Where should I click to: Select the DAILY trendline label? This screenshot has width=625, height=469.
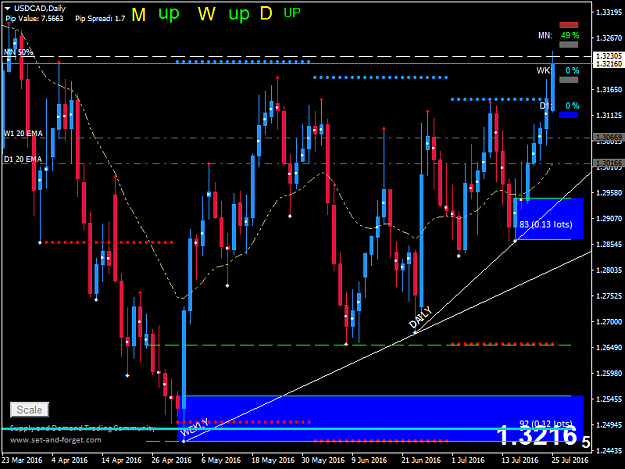tap(420, 318)
